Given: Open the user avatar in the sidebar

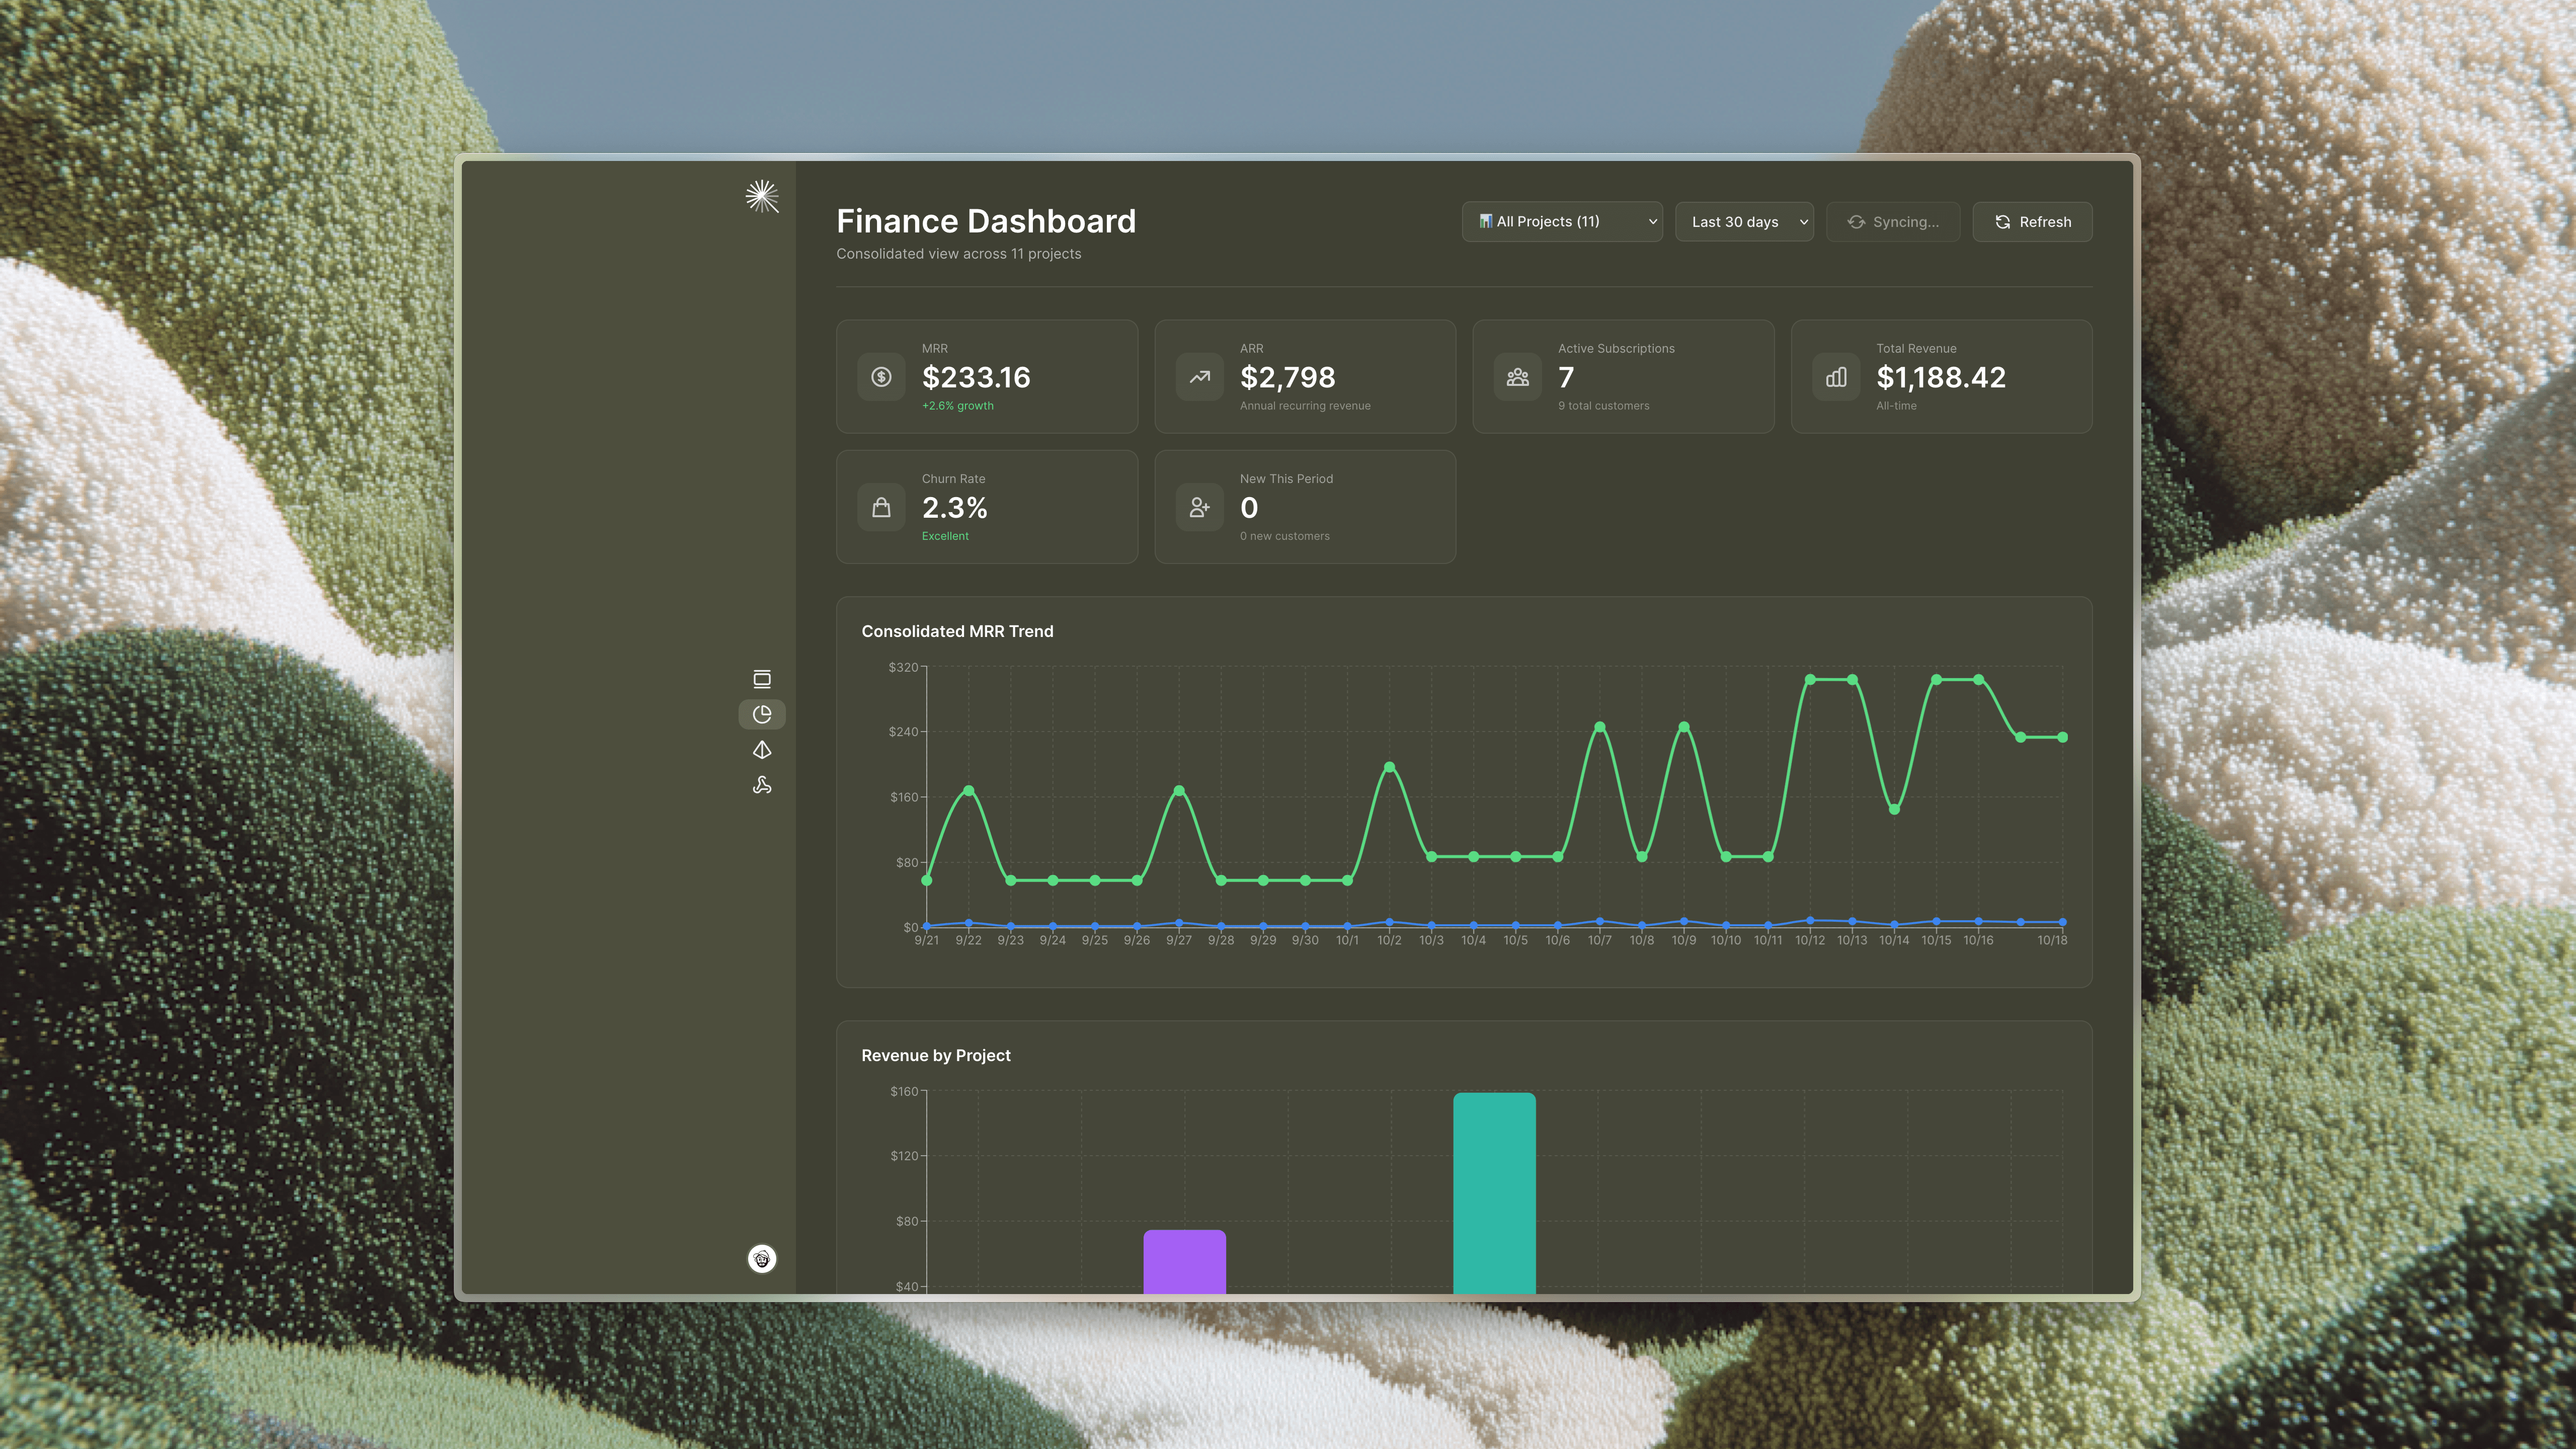Looking at the screenshot, I should (x=762, y=1258).
